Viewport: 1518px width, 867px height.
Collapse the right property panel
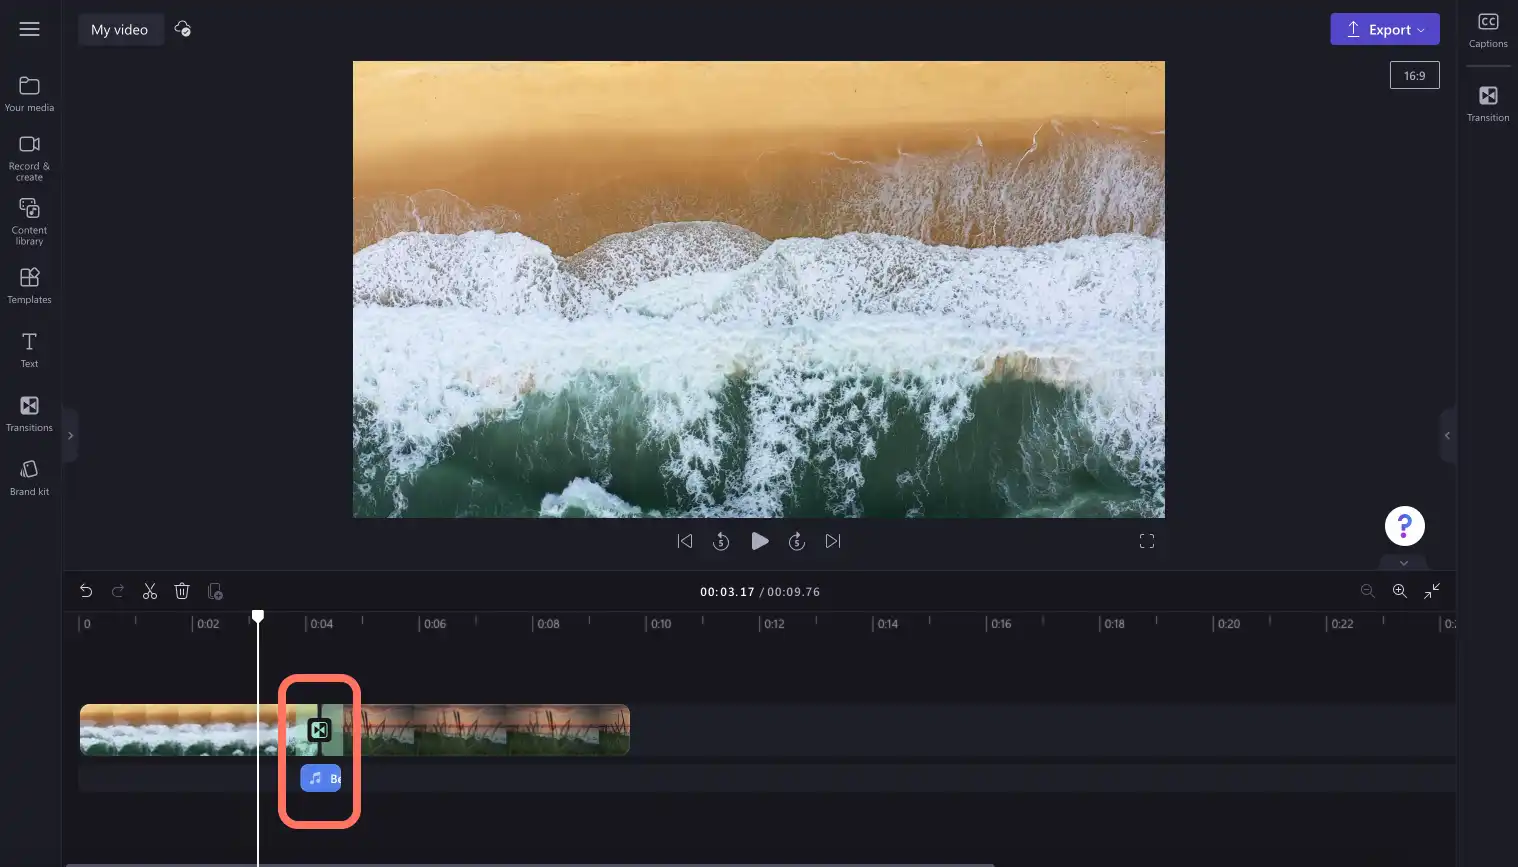click(x=1447, y=435)
